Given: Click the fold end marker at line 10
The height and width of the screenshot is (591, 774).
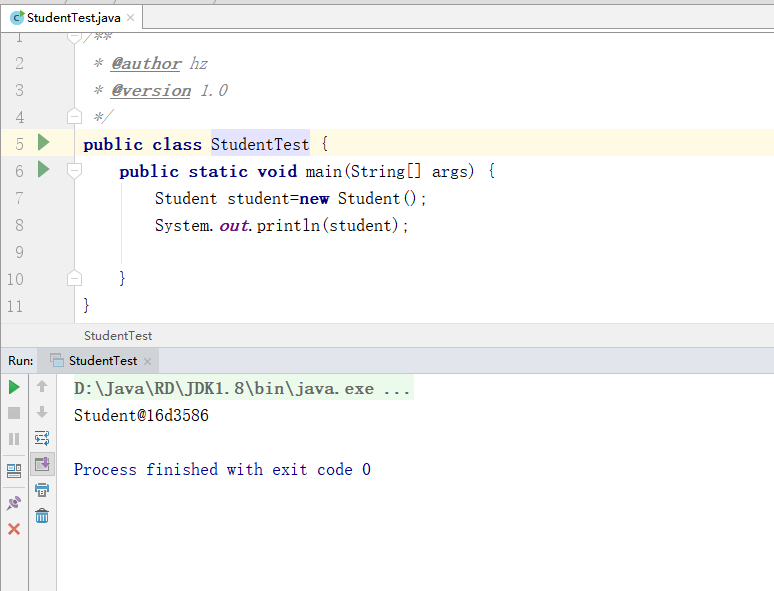Looking at the screenshot, I should (x=74, y=278).
